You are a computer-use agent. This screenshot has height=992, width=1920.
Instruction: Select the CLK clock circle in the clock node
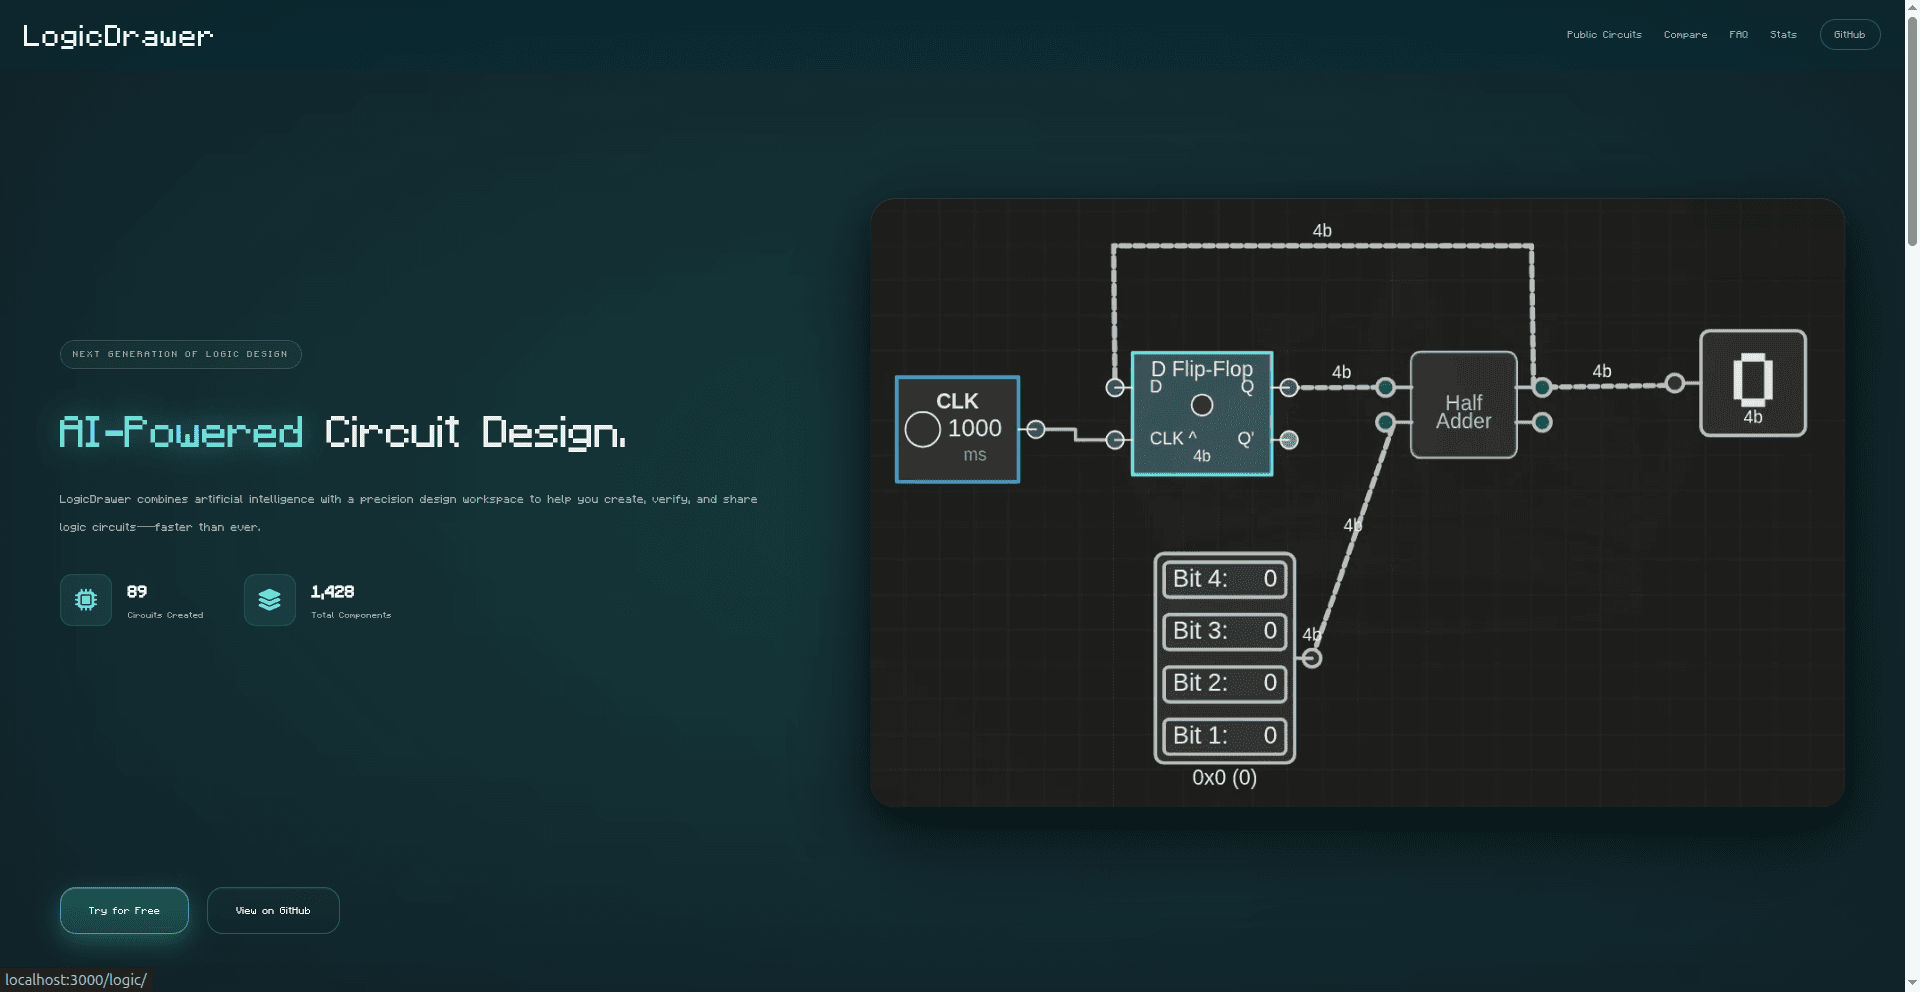pos(922,429)
